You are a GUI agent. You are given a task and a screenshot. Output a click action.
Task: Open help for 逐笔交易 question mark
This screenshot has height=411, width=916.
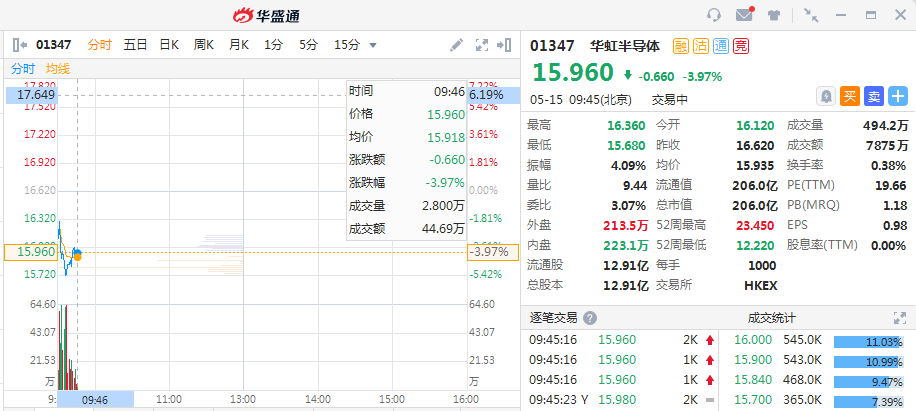(x=590, y=318)
